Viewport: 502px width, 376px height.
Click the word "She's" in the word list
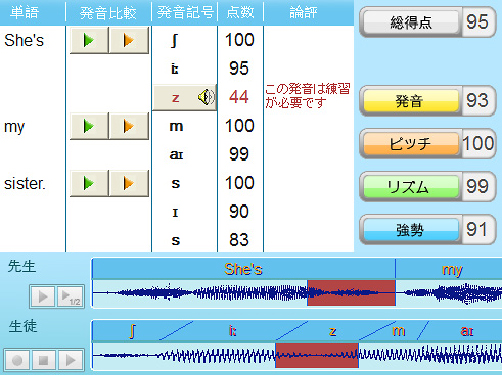coord(24,40)
